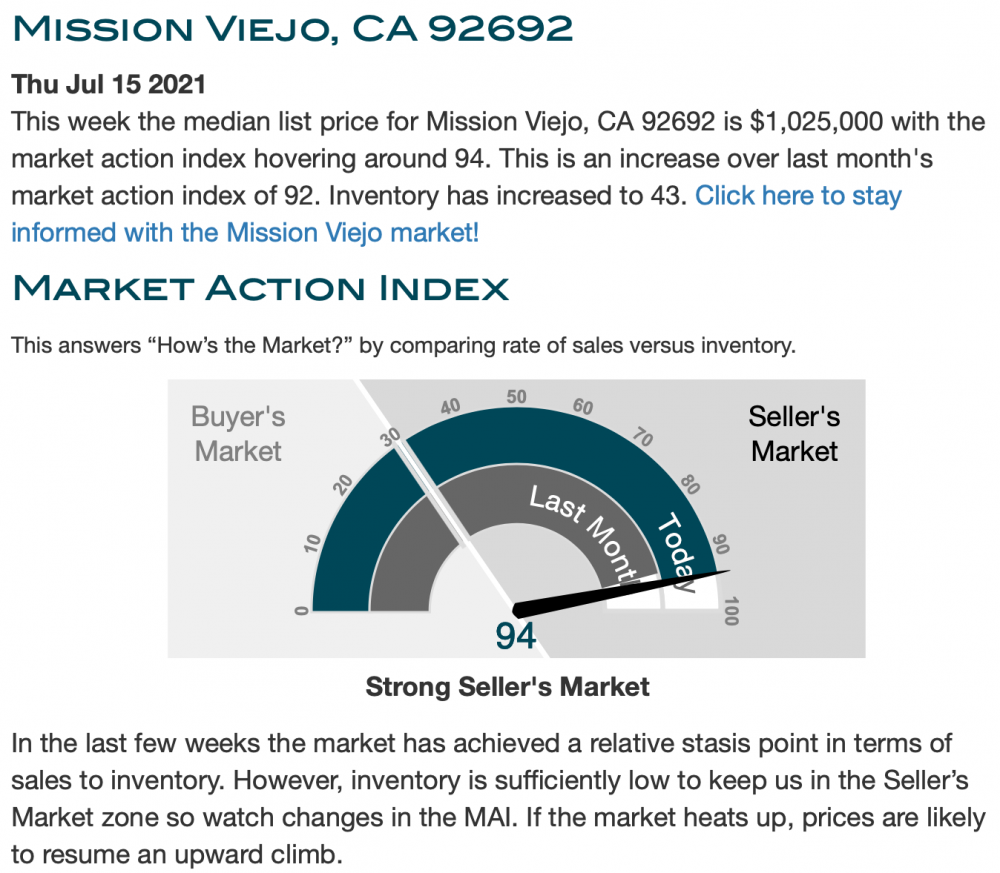Image resolution: width=1000 pixels, height=873 pixels.
Task: Click the Thu Jul 15 2021 date
Action: (x=108, y=84)
